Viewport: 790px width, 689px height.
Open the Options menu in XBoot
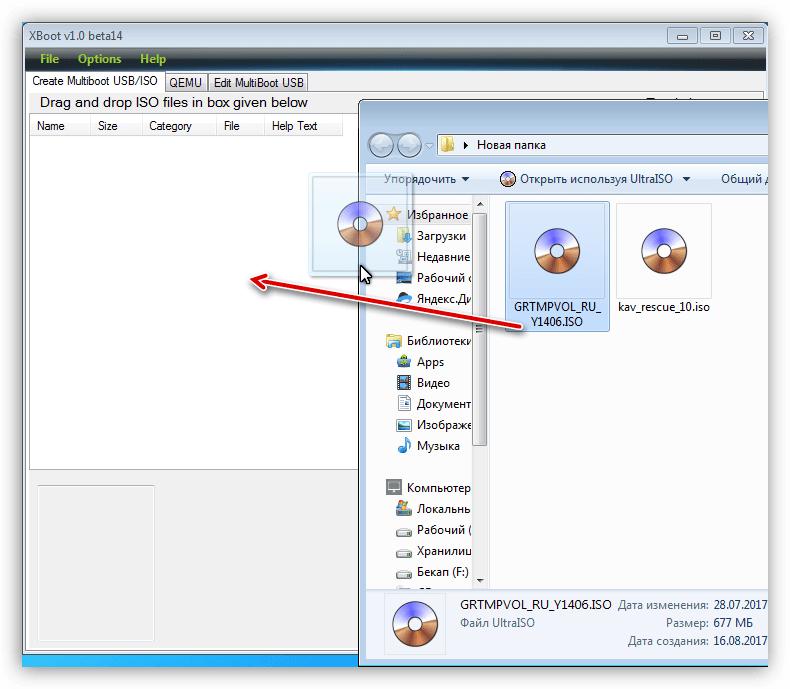[x=99, y=59]
